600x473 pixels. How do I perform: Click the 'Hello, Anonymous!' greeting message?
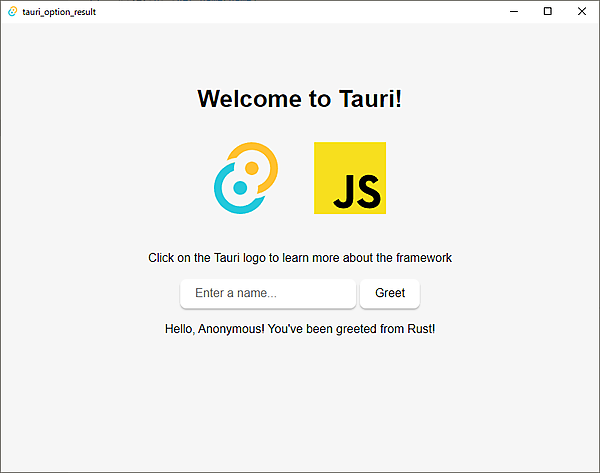pyautogui.click(x=300, y=329)
